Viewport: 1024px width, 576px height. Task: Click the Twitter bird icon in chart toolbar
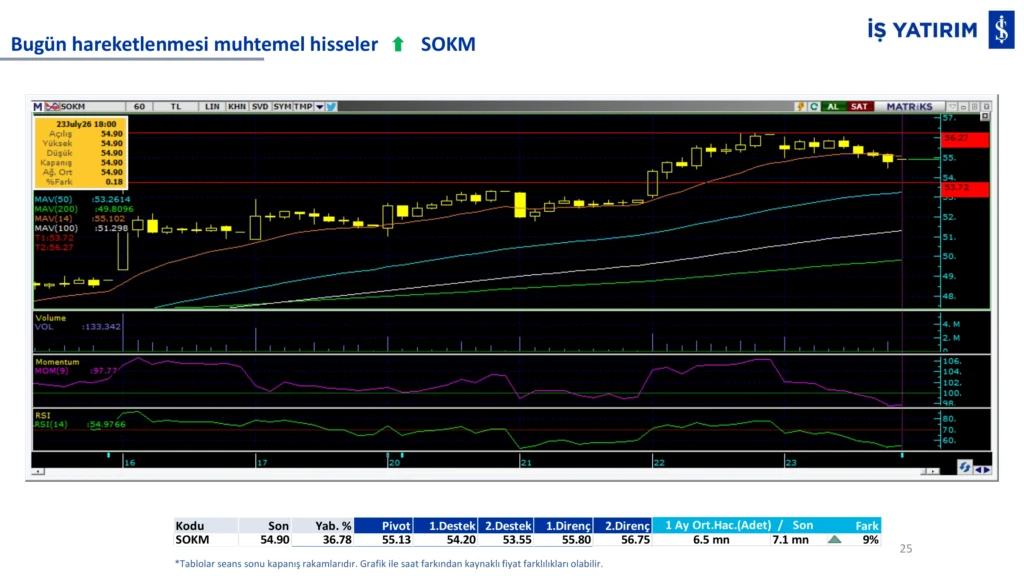pos(332,106)
